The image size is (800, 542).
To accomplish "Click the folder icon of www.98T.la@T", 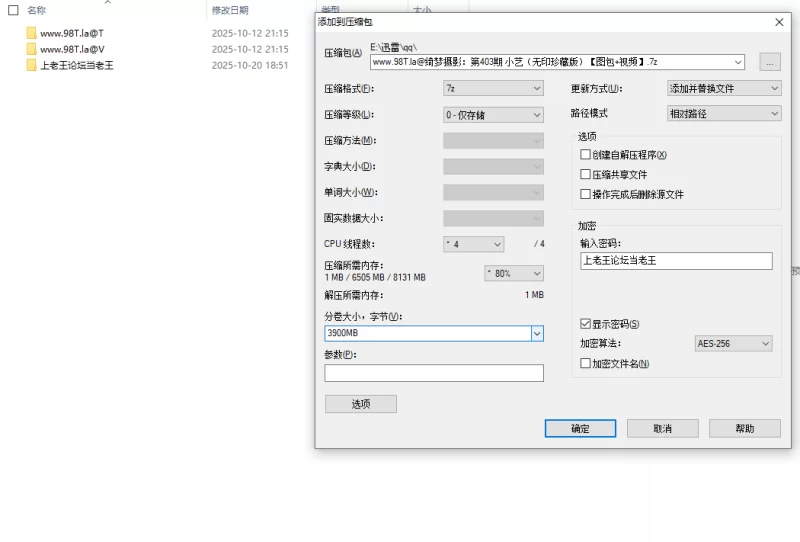I will [x=32, y=33].
